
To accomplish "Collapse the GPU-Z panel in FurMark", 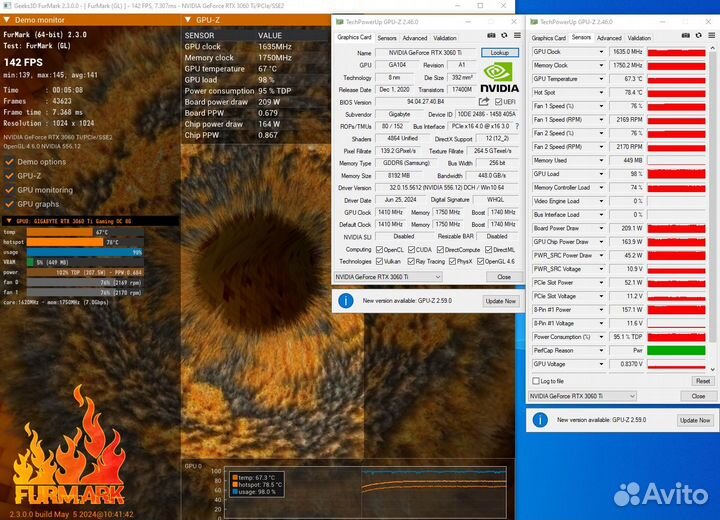I will point(188,20).
